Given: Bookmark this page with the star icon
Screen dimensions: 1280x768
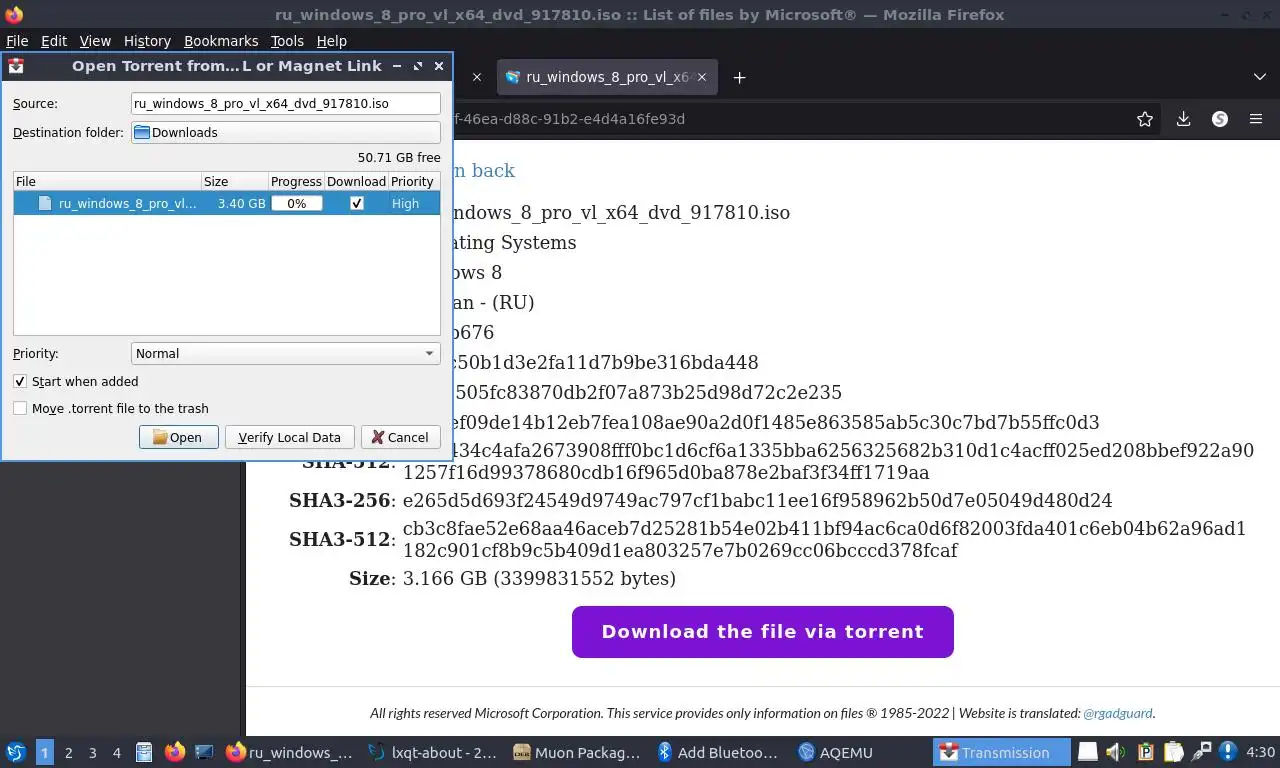Looking at the screenshot, I should [1145, 119].
